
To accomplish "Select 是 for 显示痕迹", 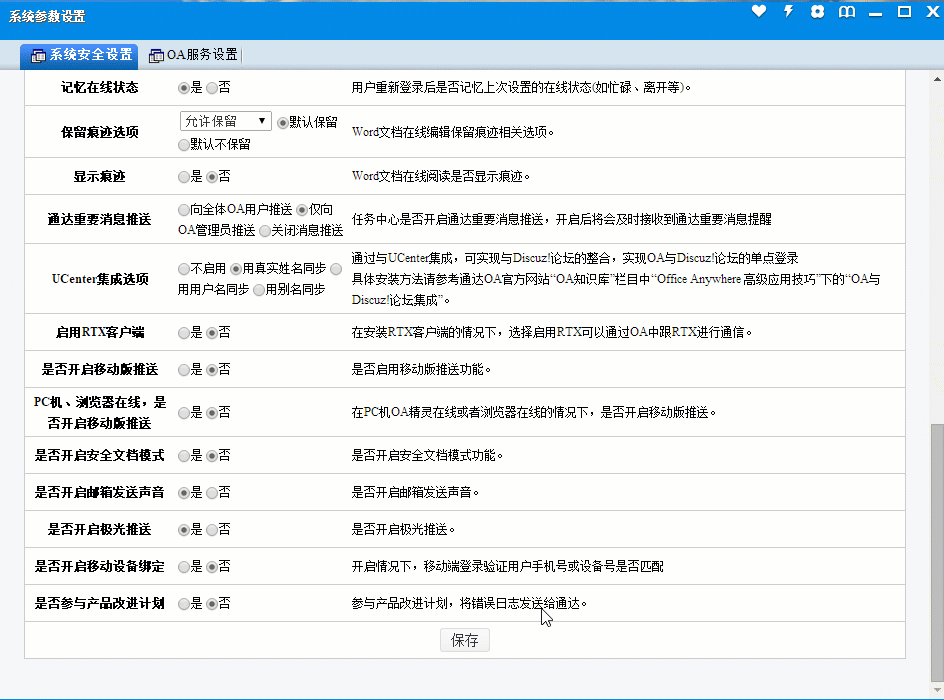I will pos(184,177).
